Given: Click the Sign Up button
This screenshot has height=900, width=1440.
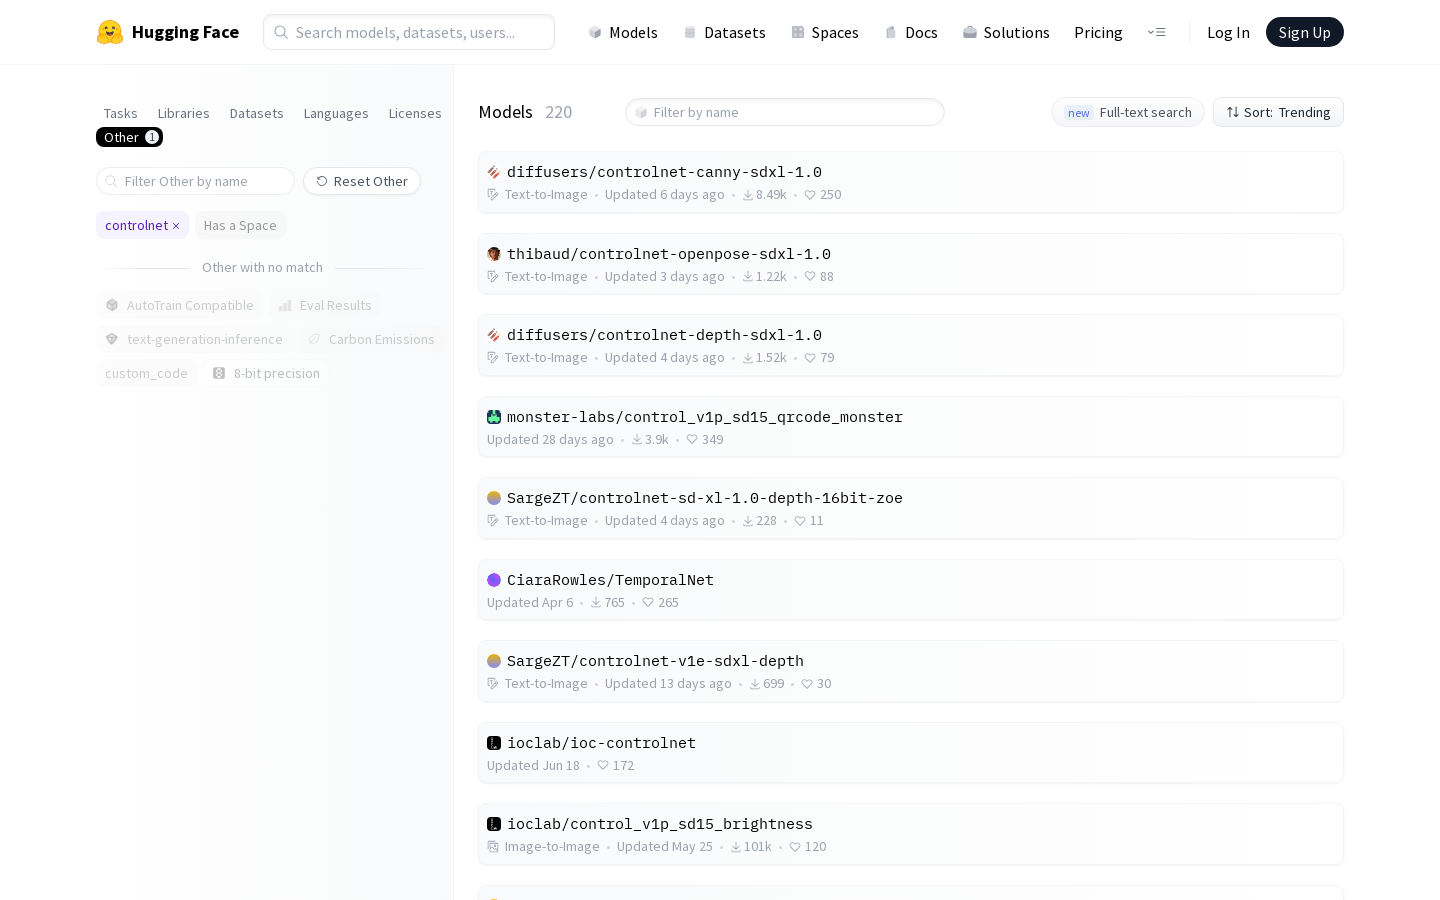Looking at the screenshot, I should tap(1304, 32).
